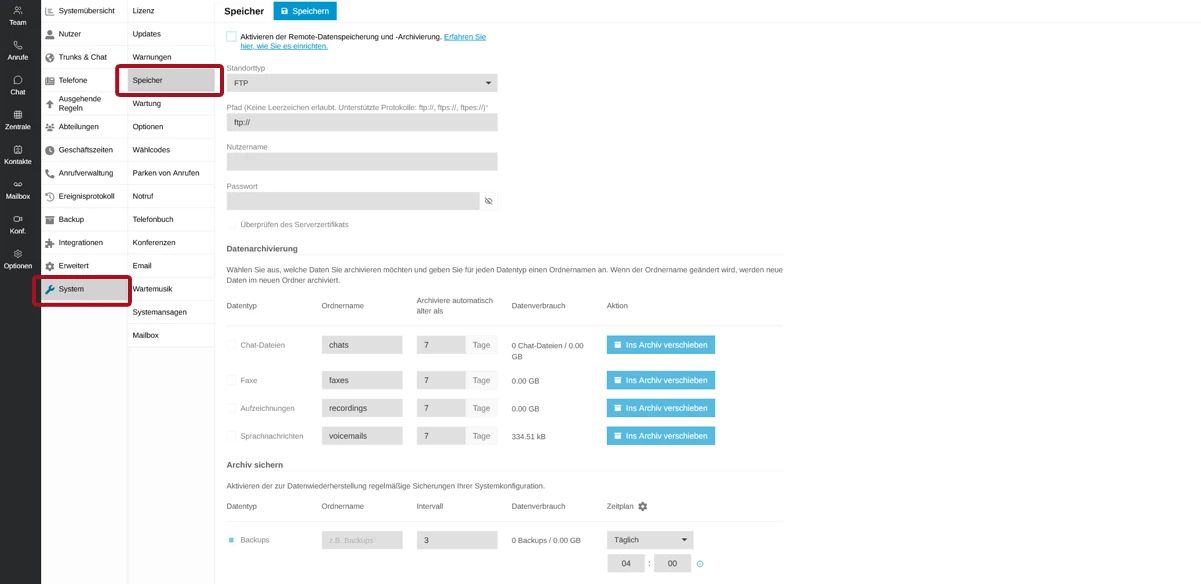The width and height of the screenshot is (1201, 584).
Task: Click the Optionen gear in the dark navigation bar
Action: coord(18,259)
